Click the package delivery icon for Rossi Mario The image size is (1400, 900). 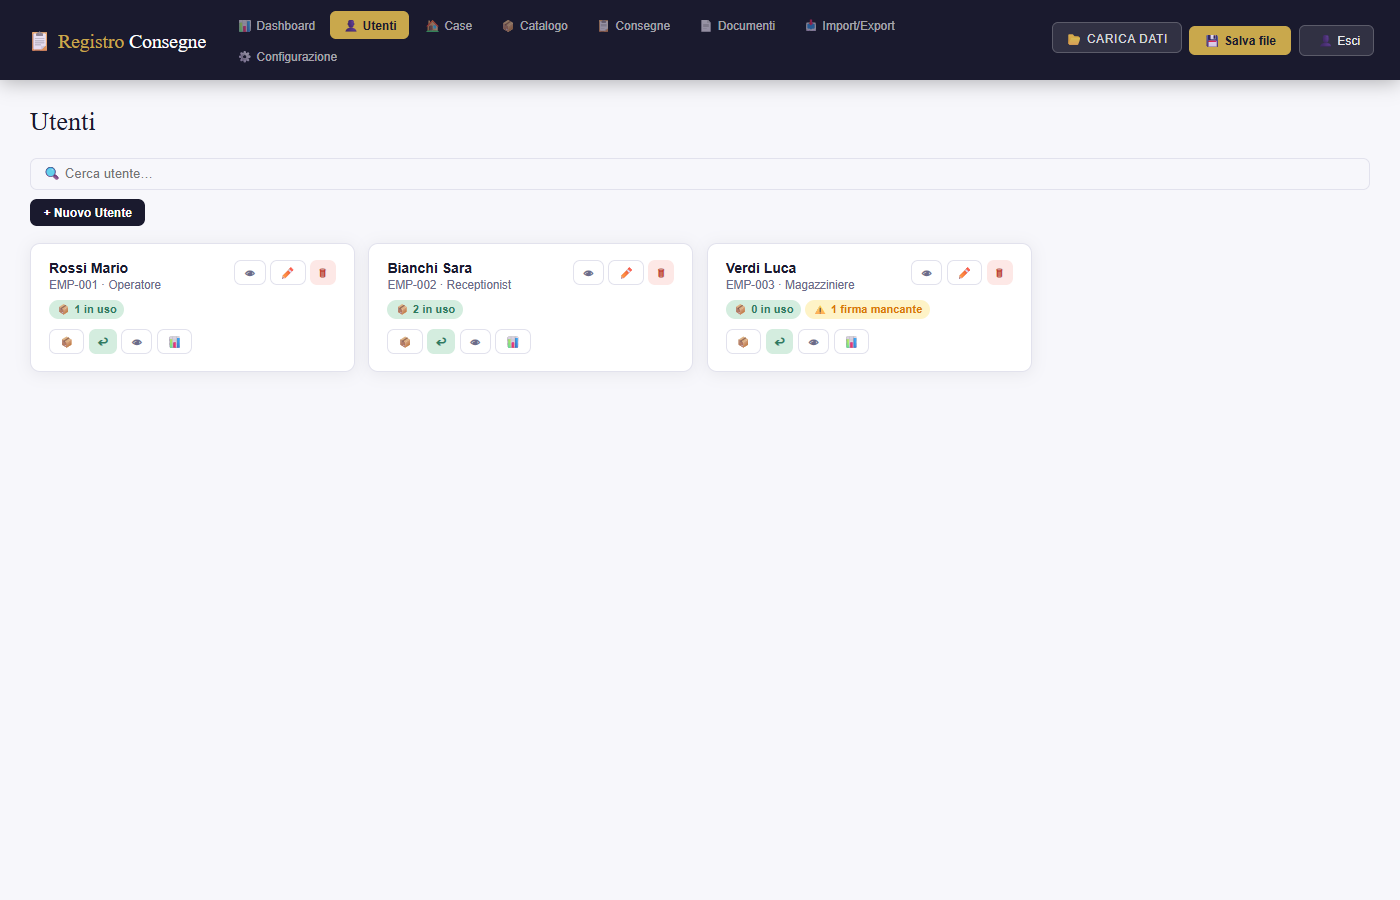(x=67, y=342)
